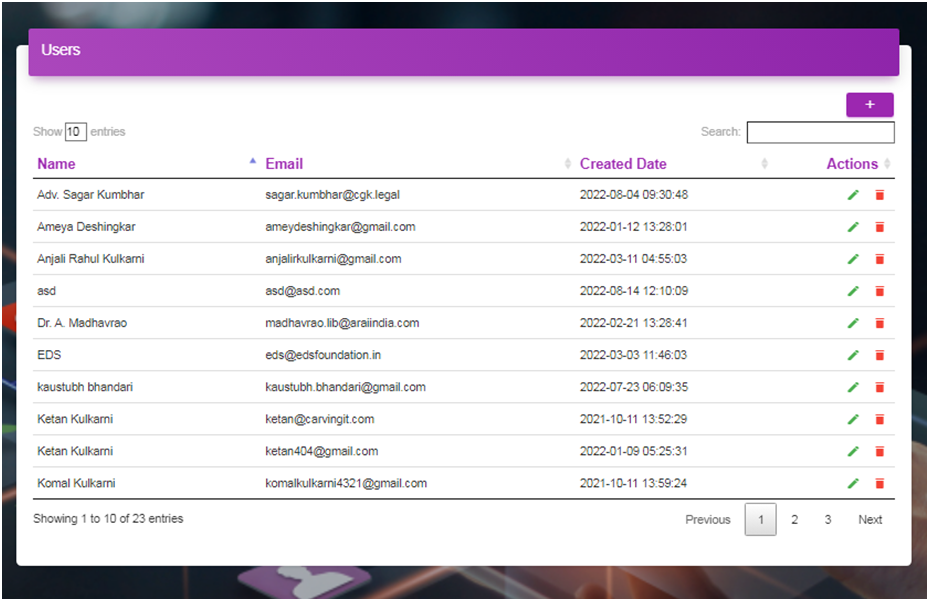Viewport: 929px width, 601px height.
Task: Click the Users panel heading
Action: pyautogui.click(x=60, y=50)
